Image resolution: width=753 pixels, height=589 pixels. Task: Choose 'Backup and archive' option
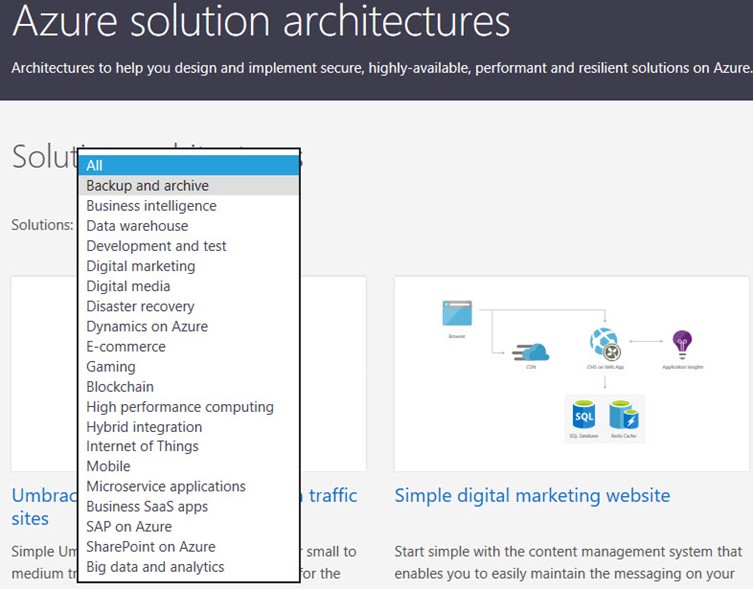pyautogui.click(x=189, y=185)
